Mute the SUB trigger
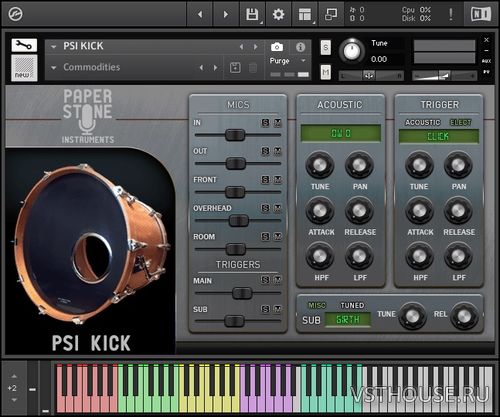Screen dimensions: 500x417 click(x=277, y=309)
